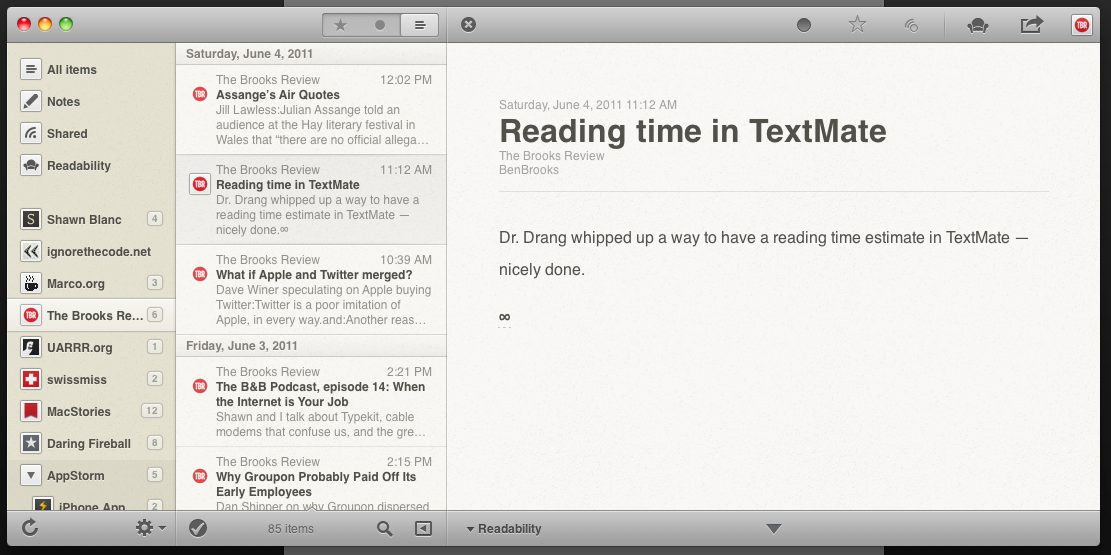Select Marco.org feed
1111x555 pixels.
[x=91, y=283]
